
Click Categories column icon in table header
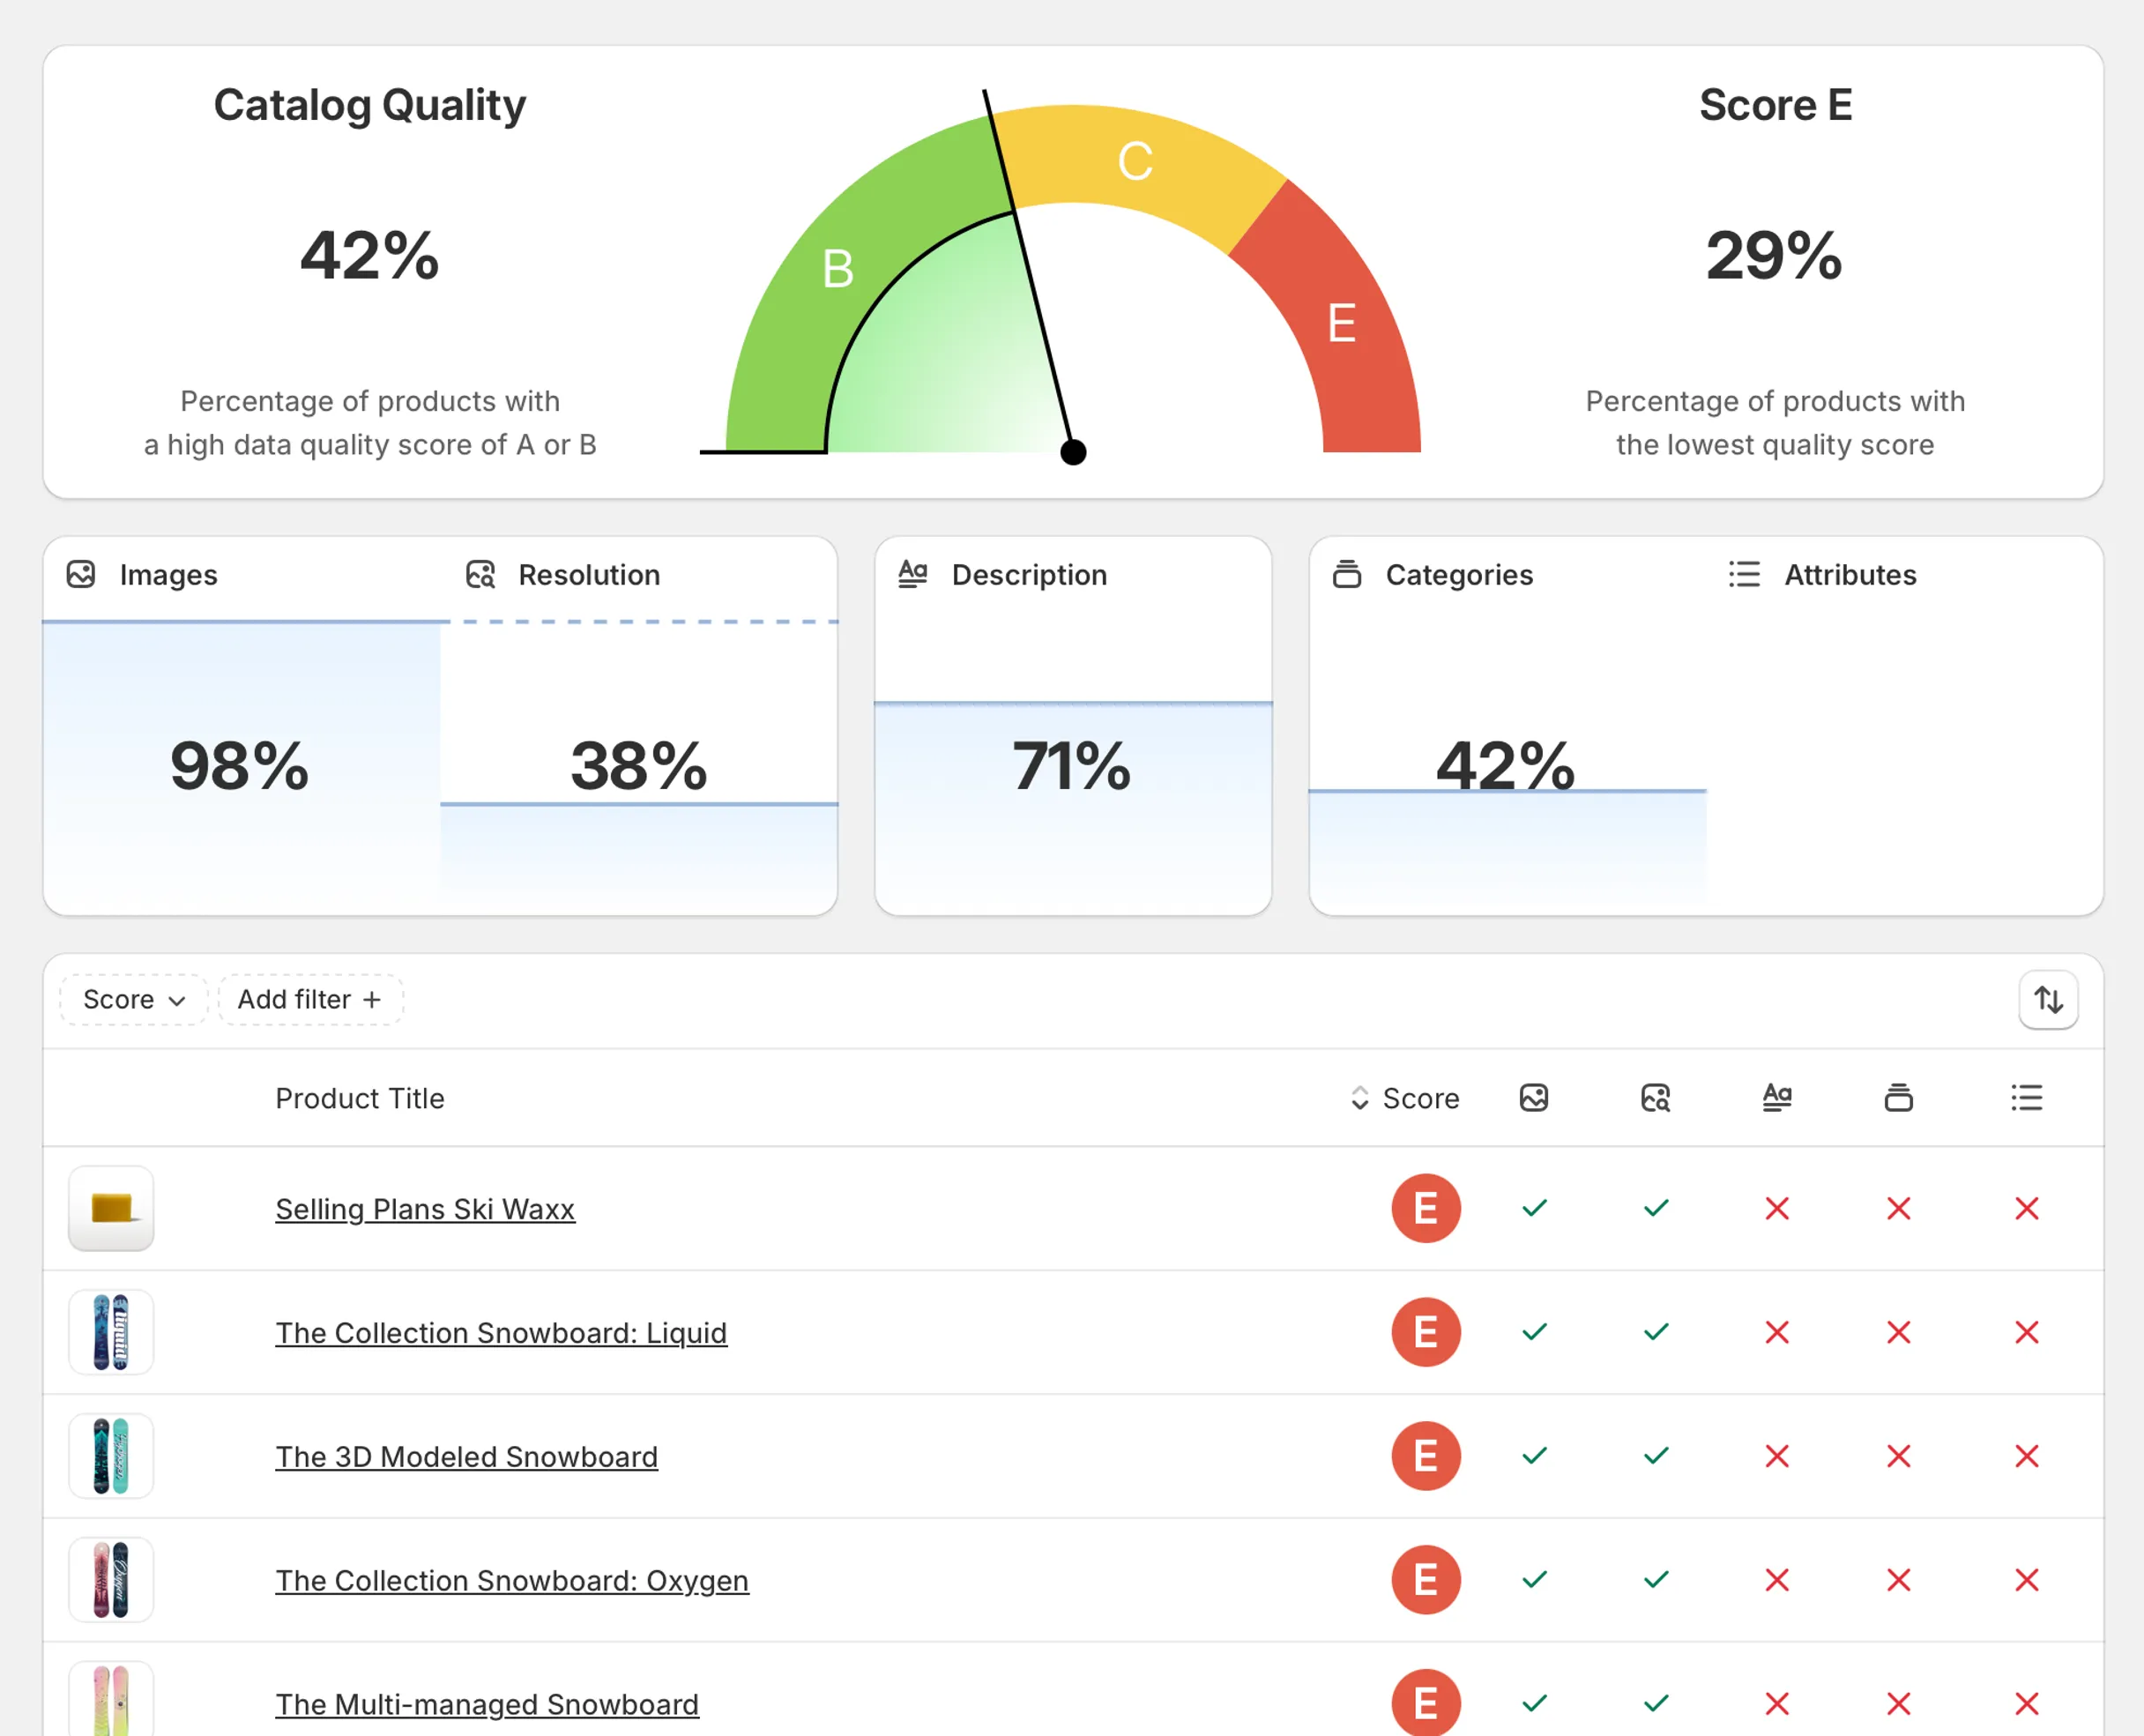[x=1898, y=1098]
